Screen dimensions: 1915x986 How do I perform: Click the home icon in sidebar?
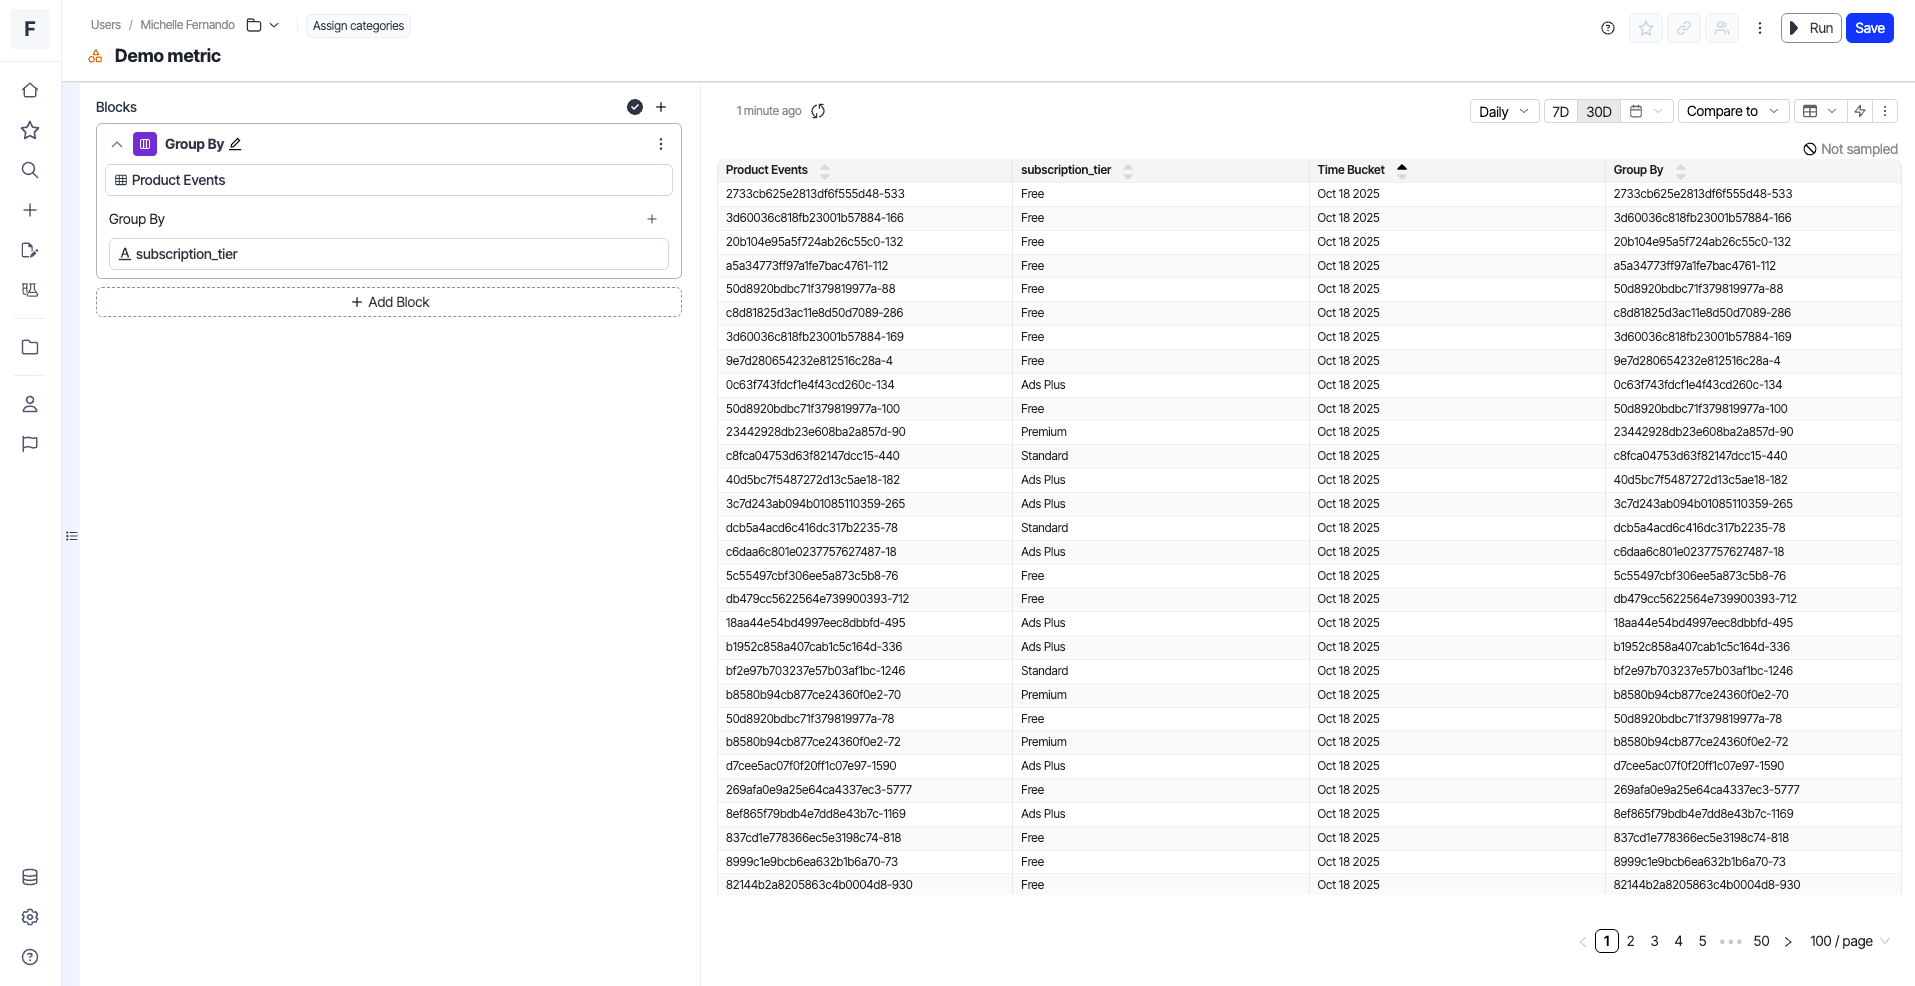30,90
